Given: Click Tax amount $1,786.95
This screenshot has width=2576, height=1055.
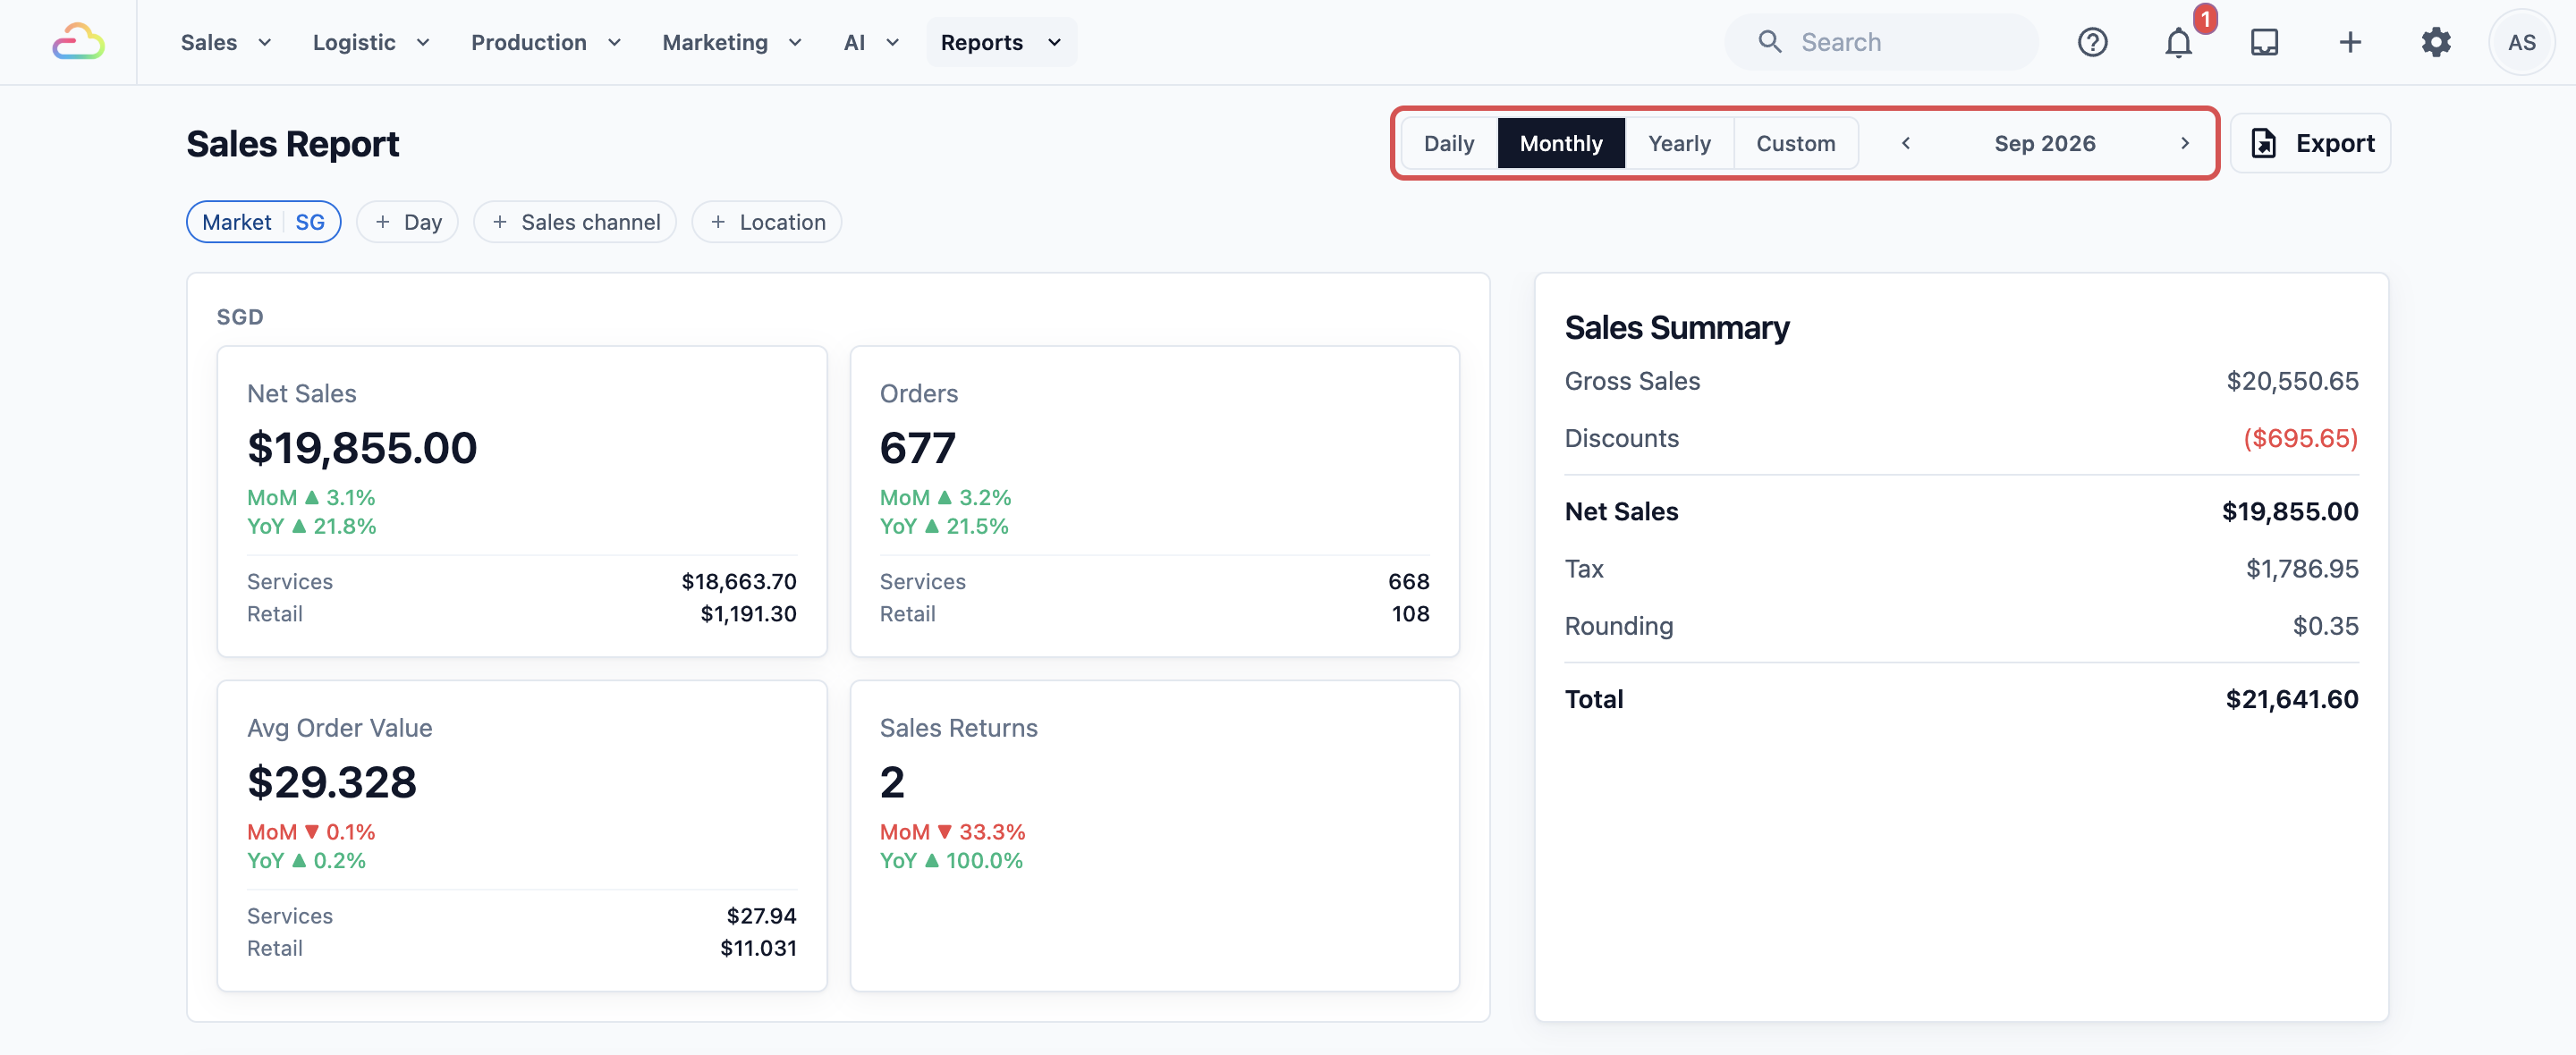Looking at the screenshot, I should click(2302, 569).
